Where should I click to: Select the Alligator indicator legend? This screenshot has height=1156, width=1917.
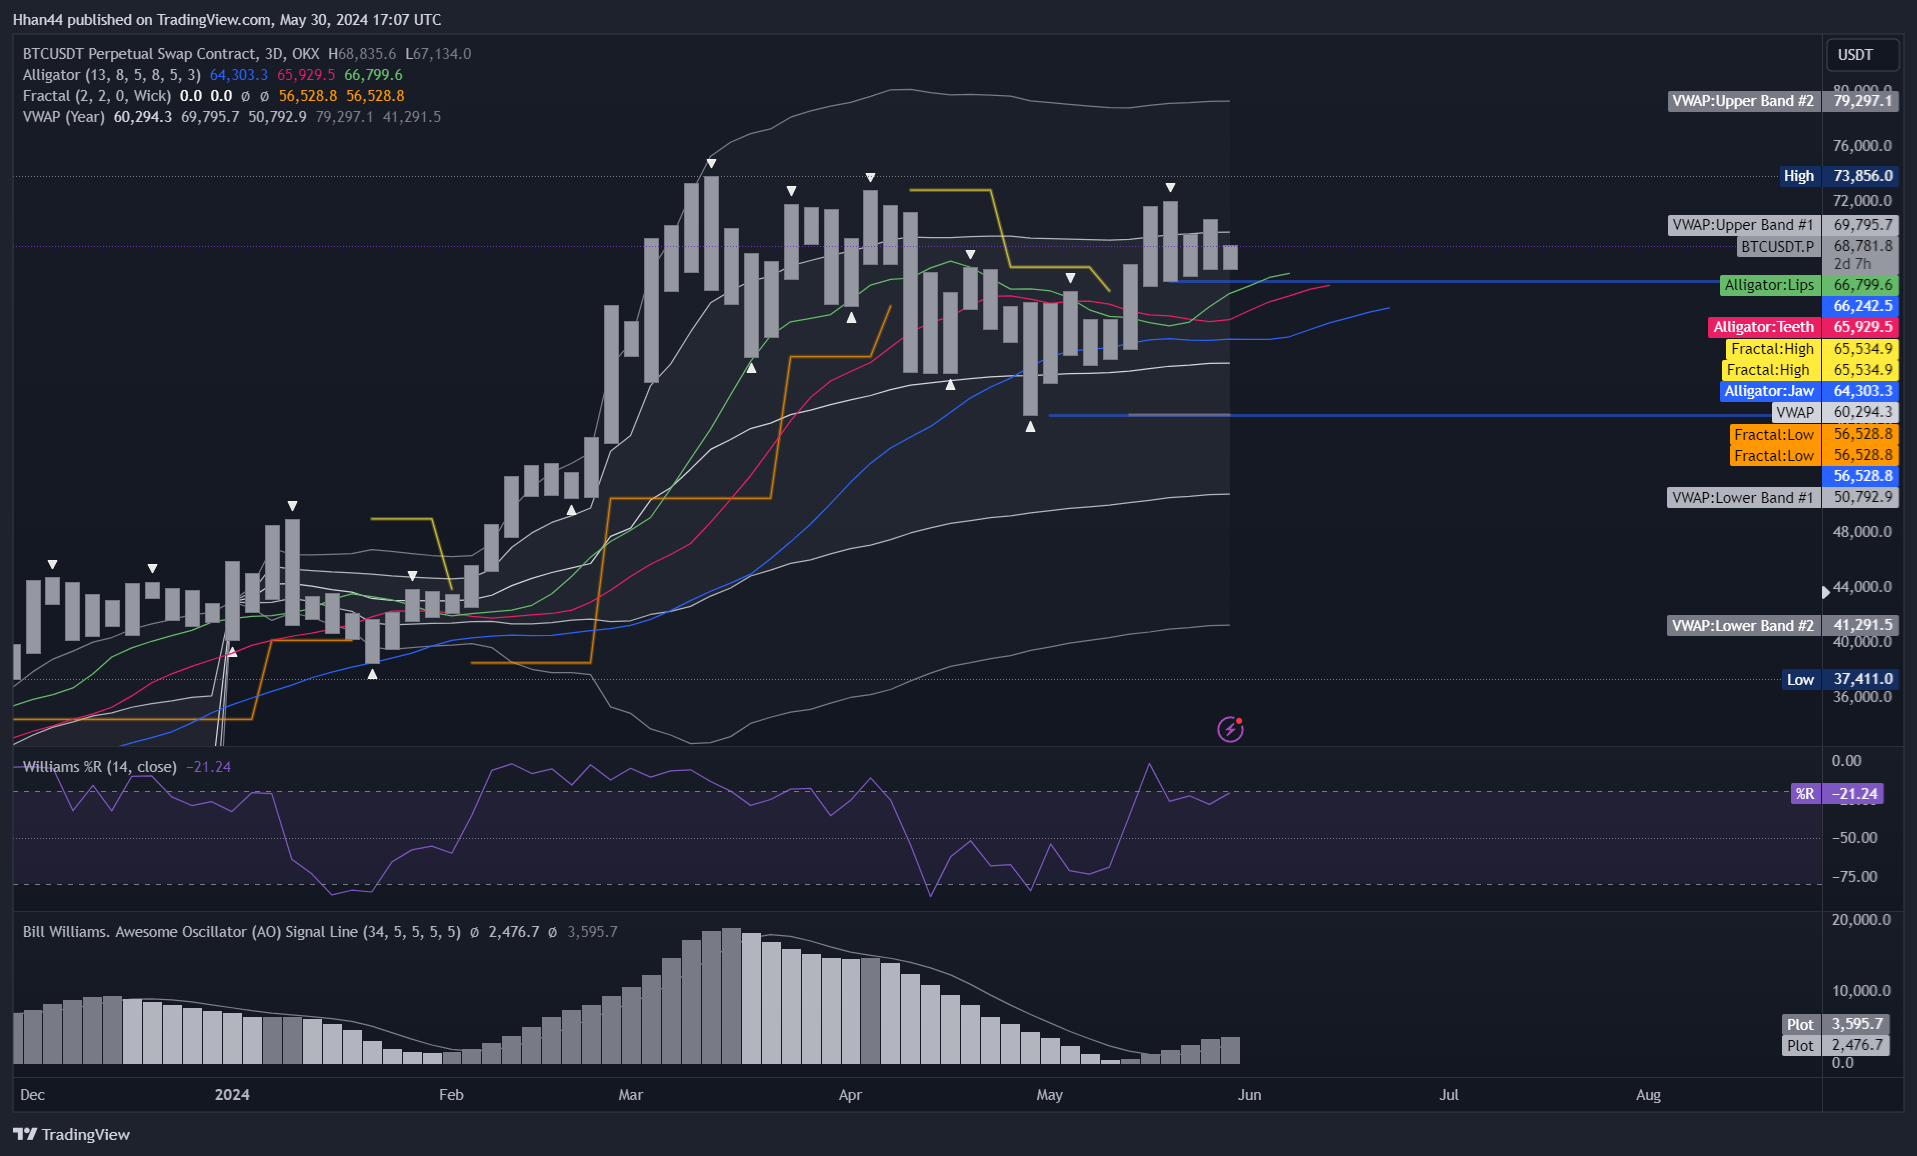(213, 75)
